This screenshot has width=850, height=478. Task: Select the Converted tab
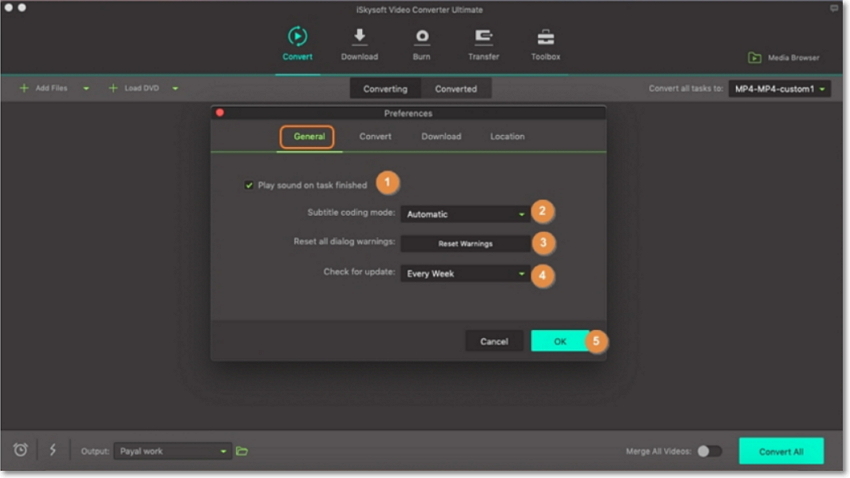tap(456, 89)
